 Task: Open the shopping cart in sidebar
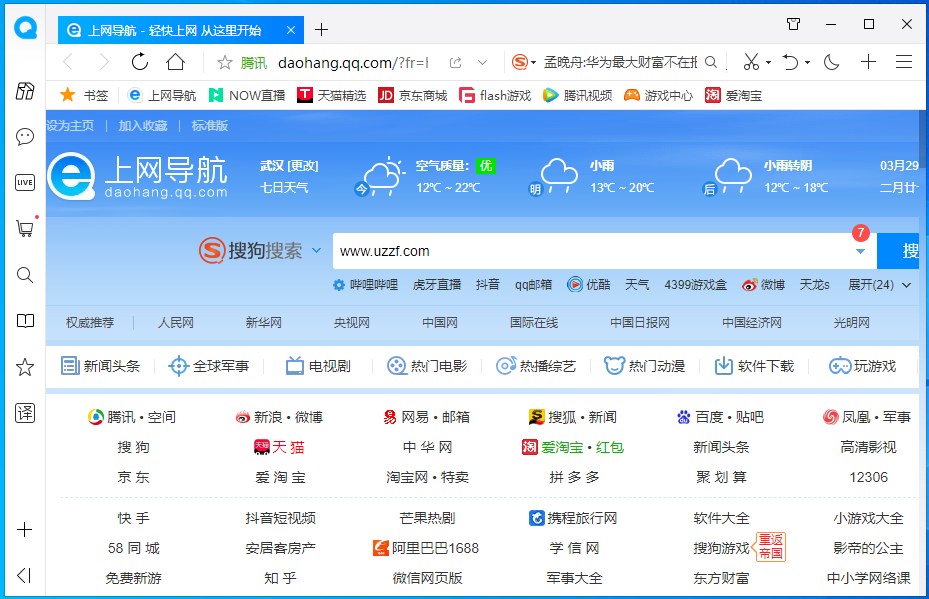click(x=25, y=228)
